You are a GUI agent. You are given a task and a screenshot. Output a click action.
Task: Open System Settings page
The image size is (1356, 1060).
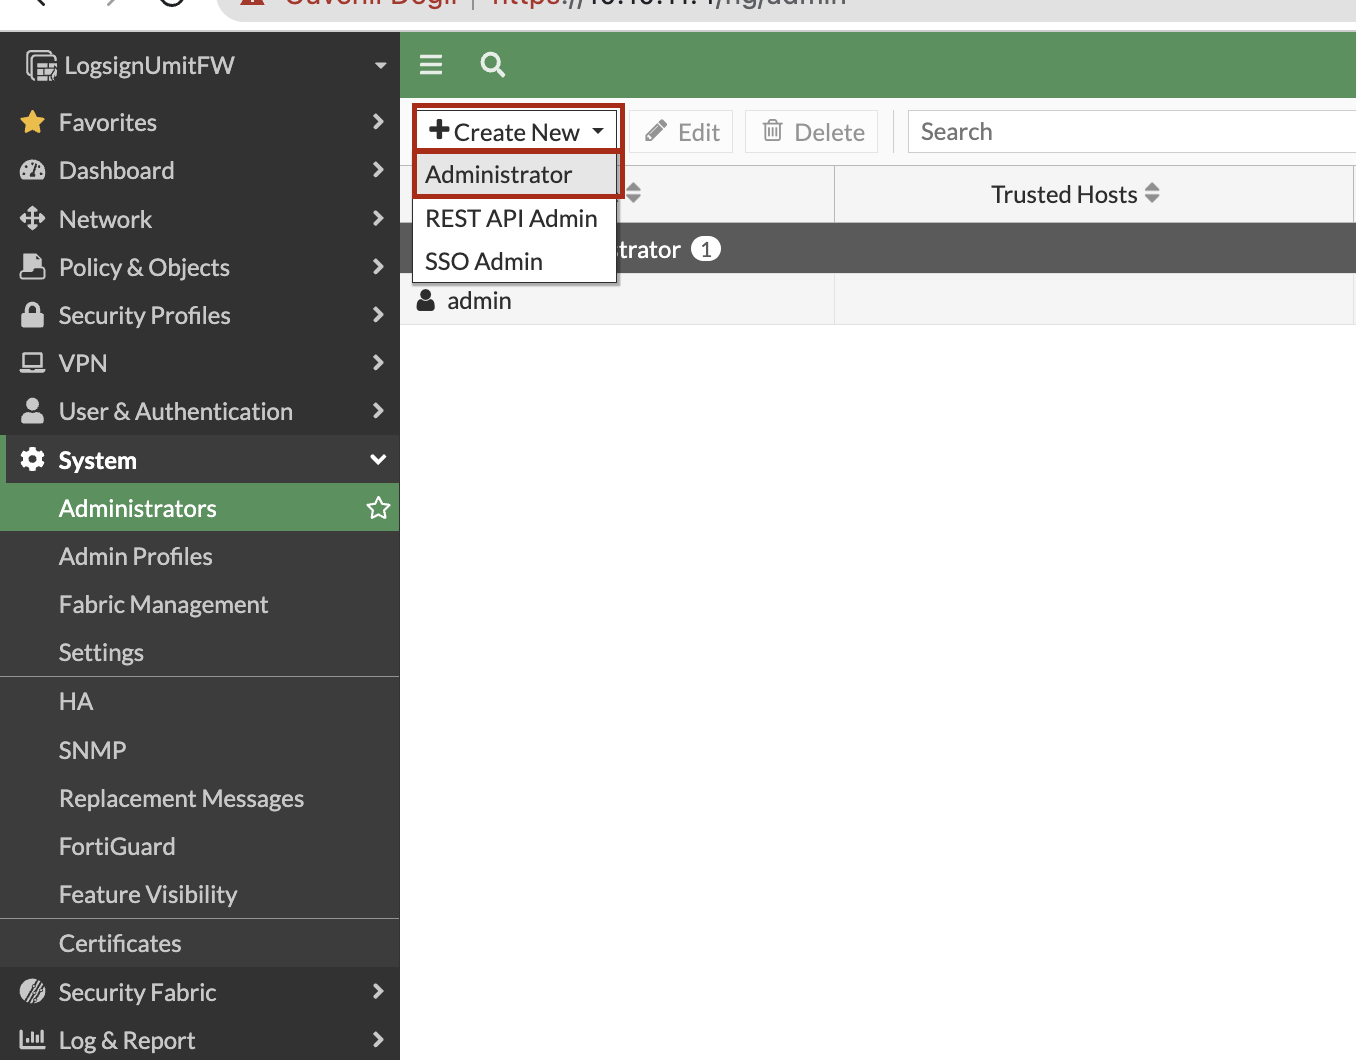[x=200, y=652]
